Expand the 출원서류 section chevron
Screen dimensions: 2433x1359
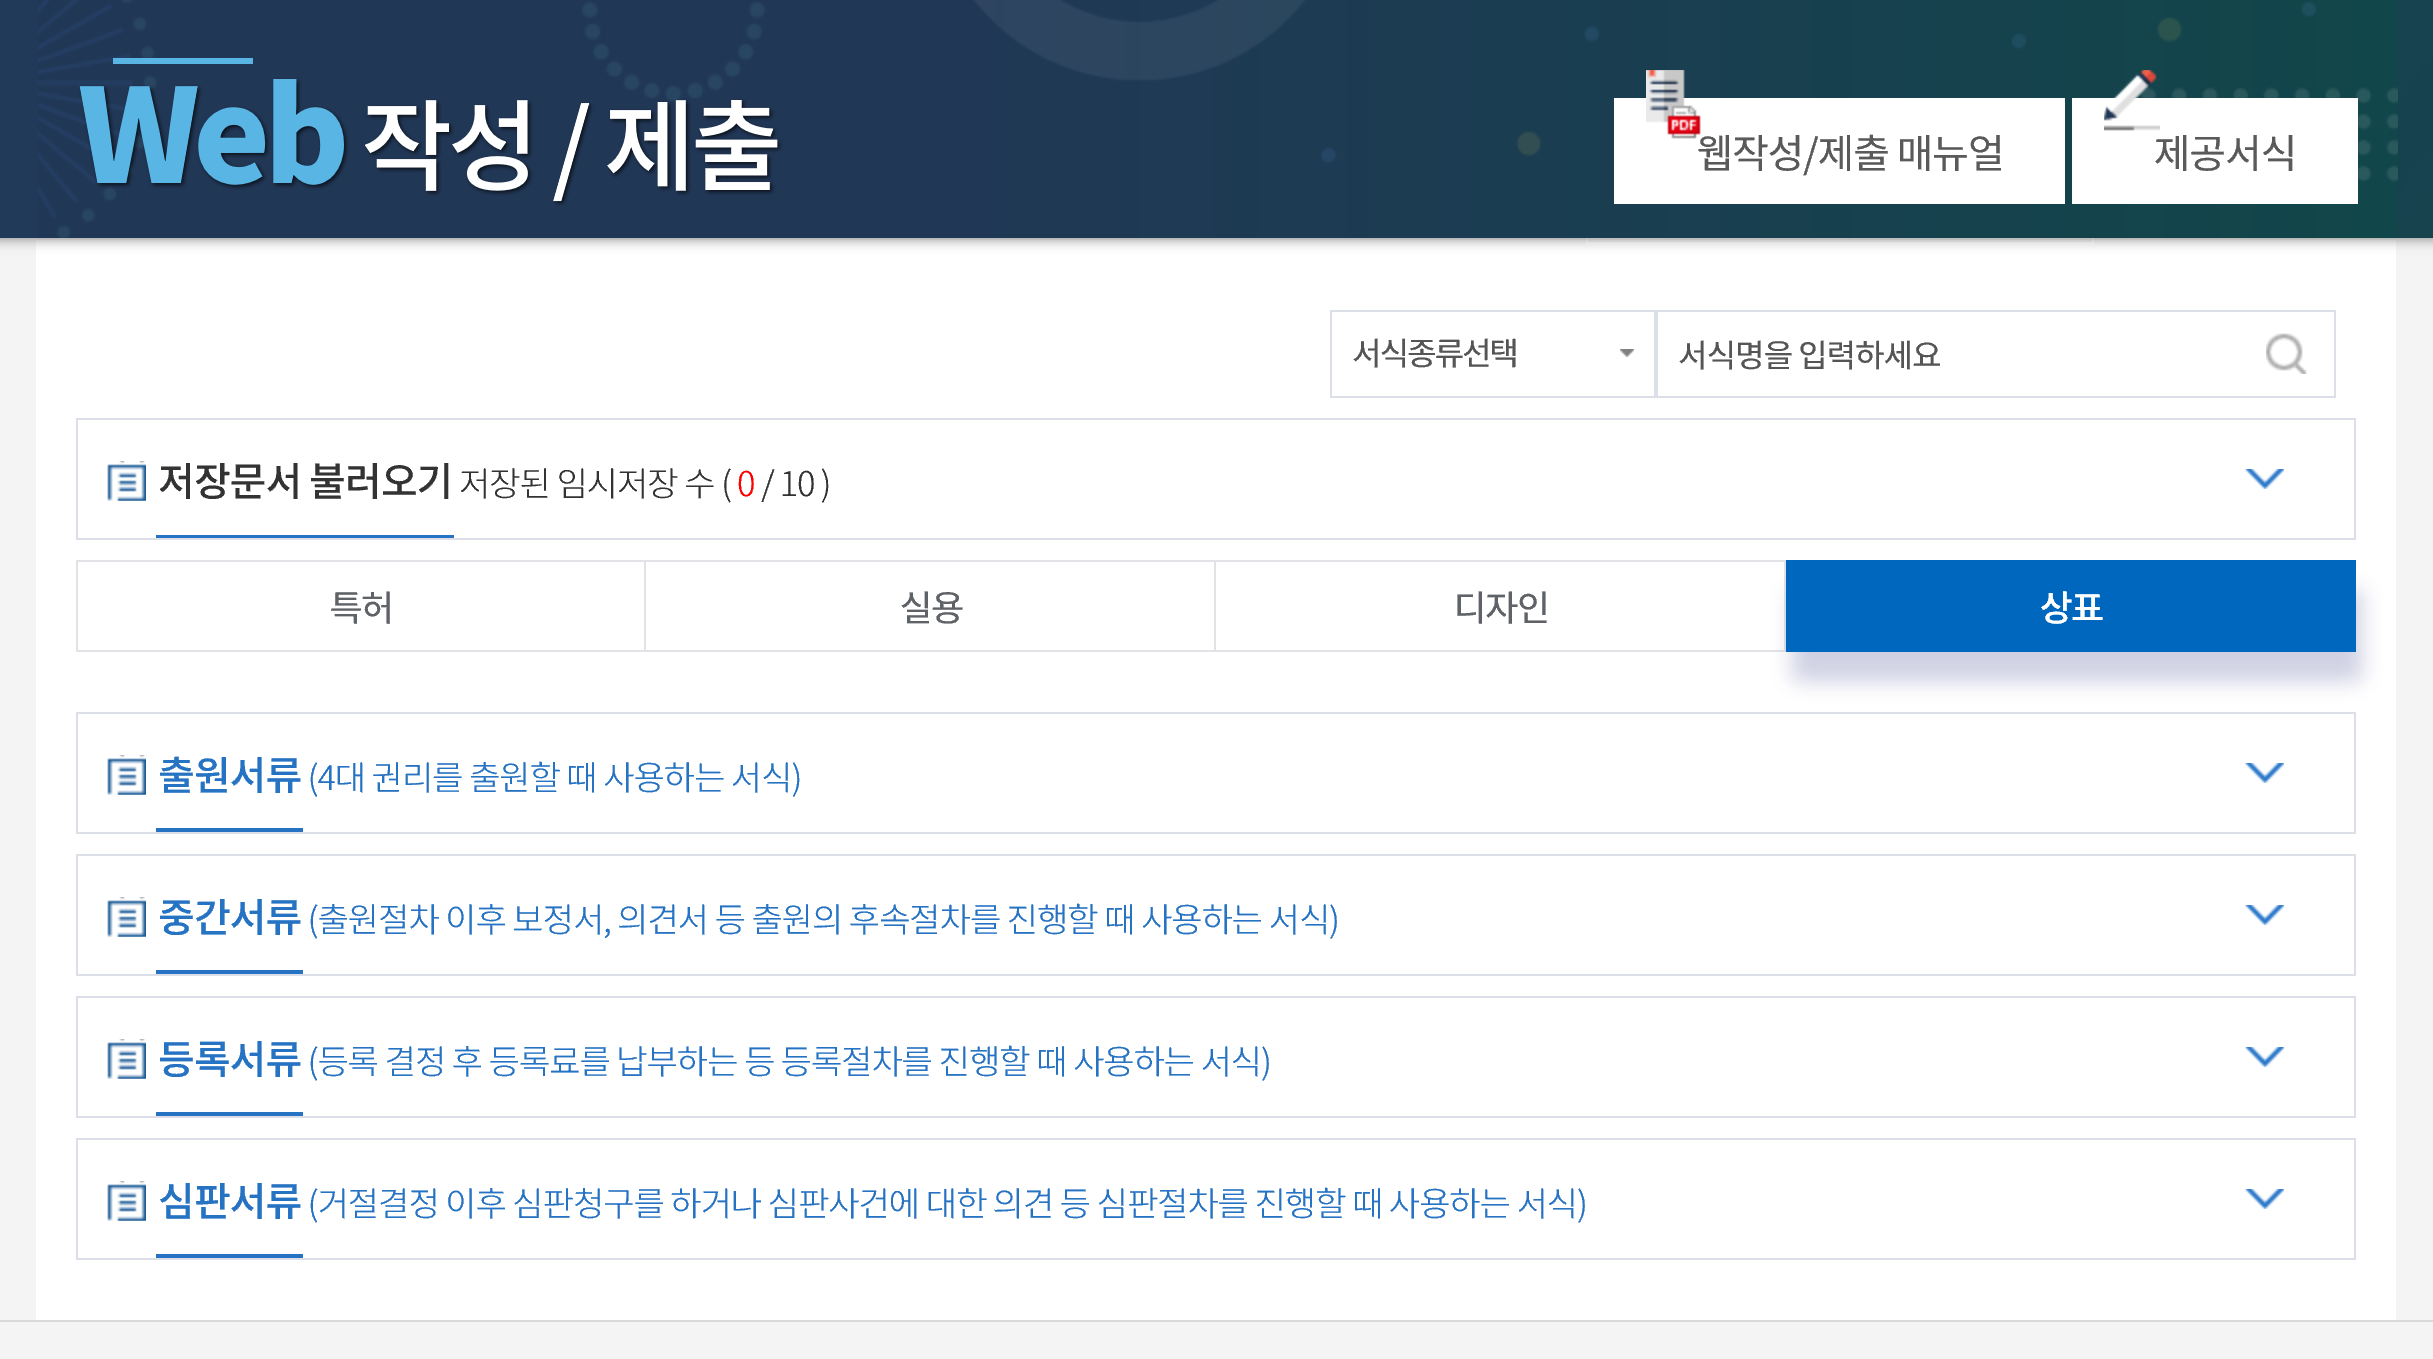2264,772
